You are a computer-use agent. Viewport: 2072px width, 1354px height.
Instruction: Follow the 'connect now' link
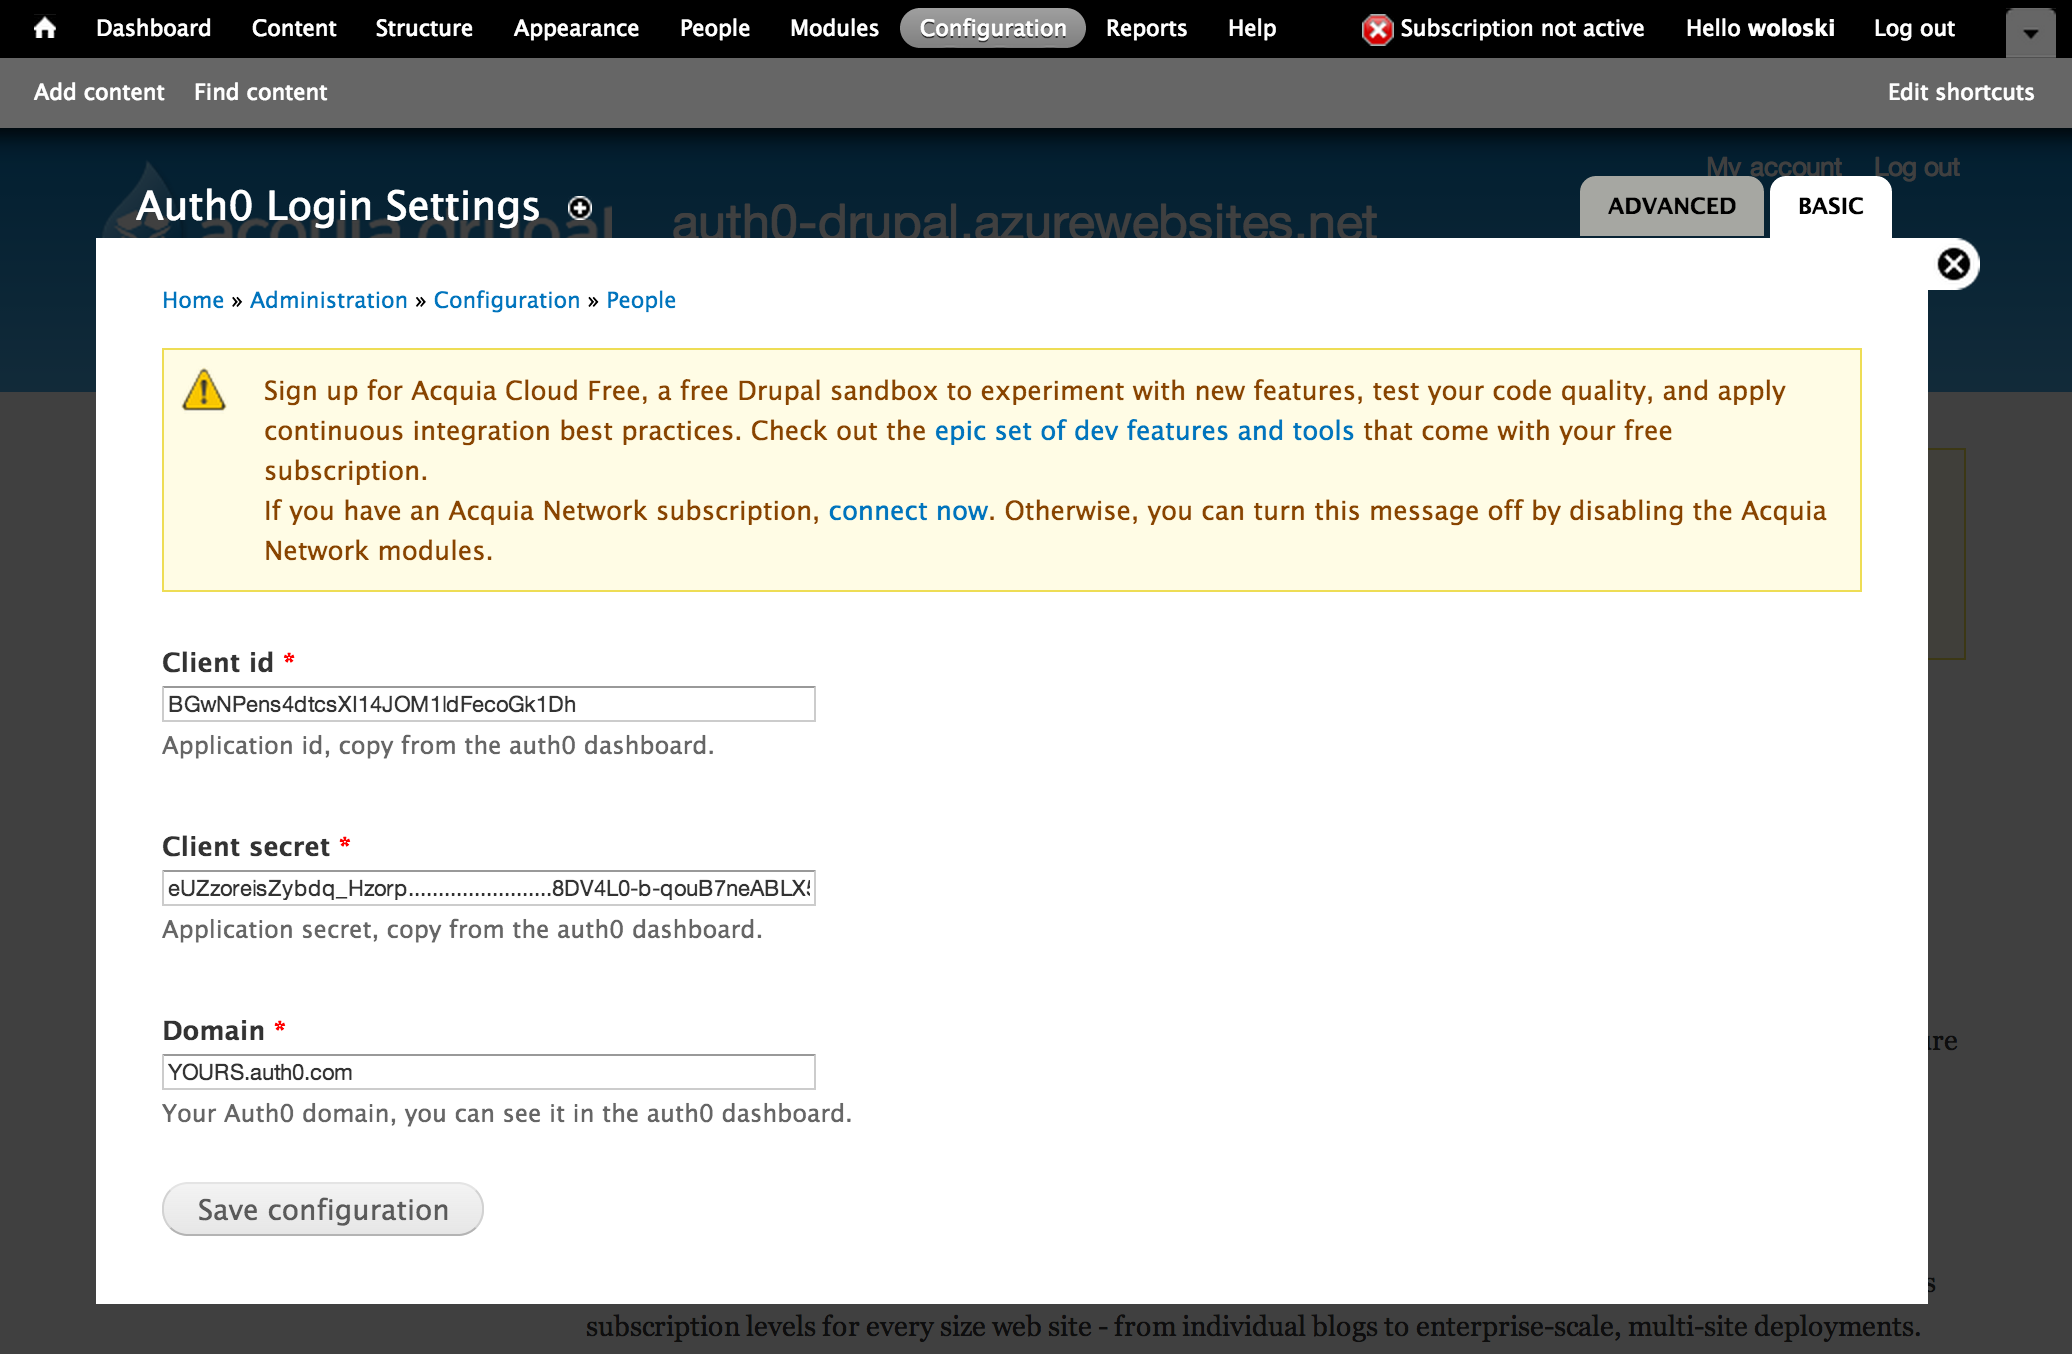[x=908, y=511]
